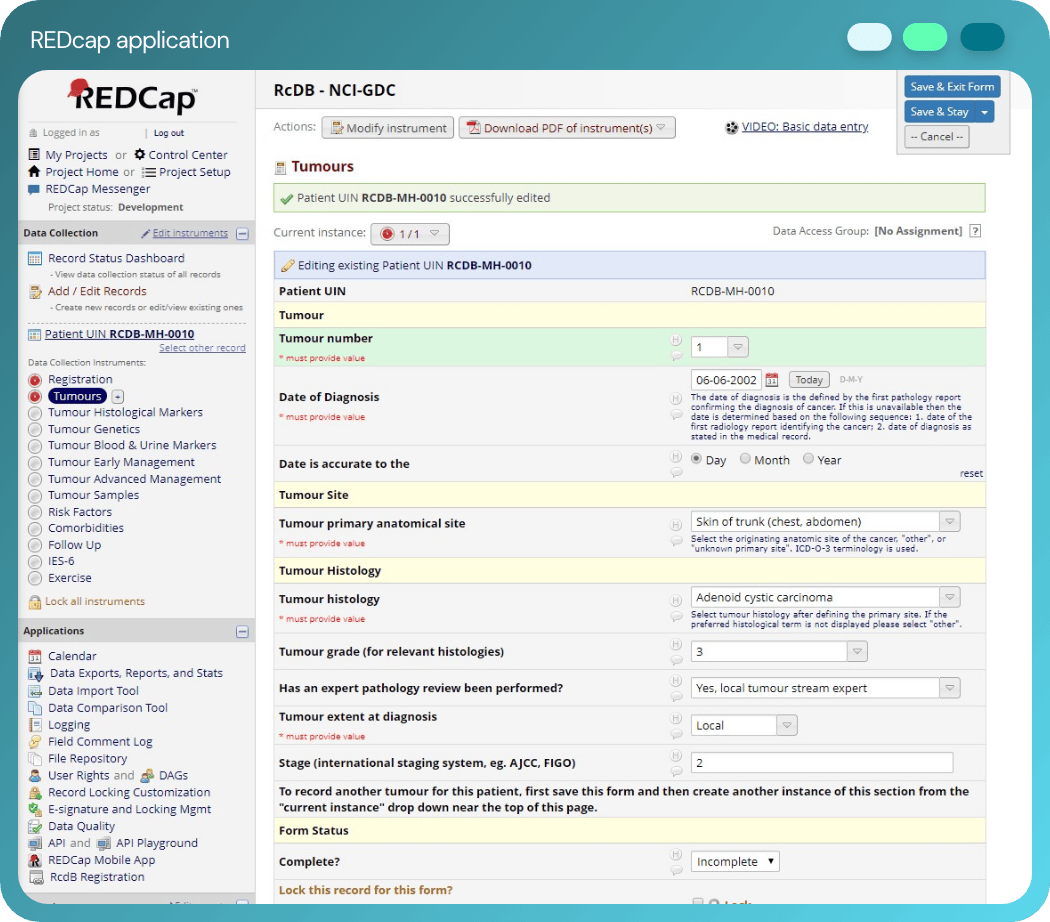The width and height of the screenshot is (1050, 922).
Task: Open the Data Access Group help question mark
Action: click(975, 230)
